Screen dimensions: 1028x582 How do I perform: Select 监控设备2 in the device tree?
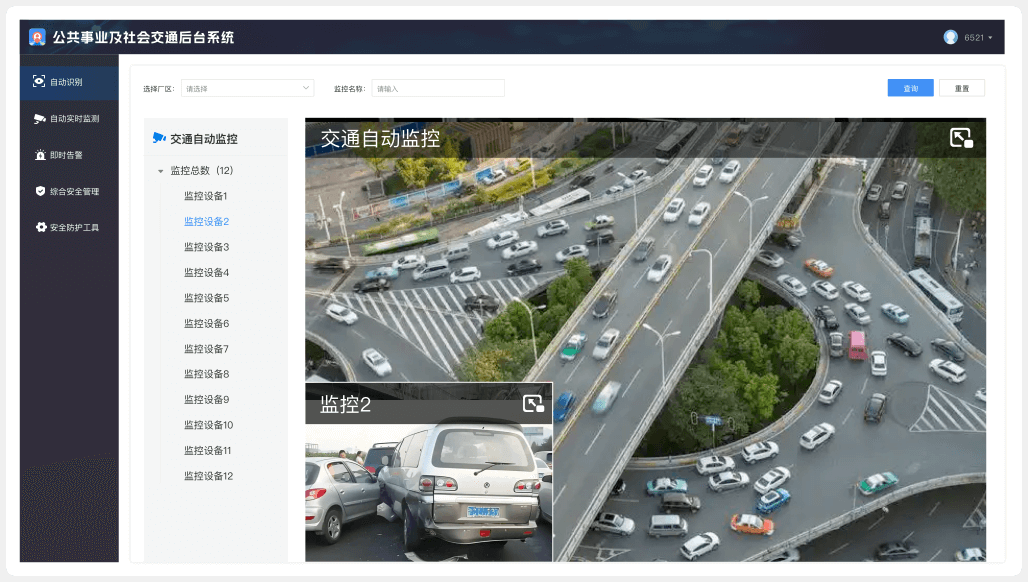(x=206, y=221)
